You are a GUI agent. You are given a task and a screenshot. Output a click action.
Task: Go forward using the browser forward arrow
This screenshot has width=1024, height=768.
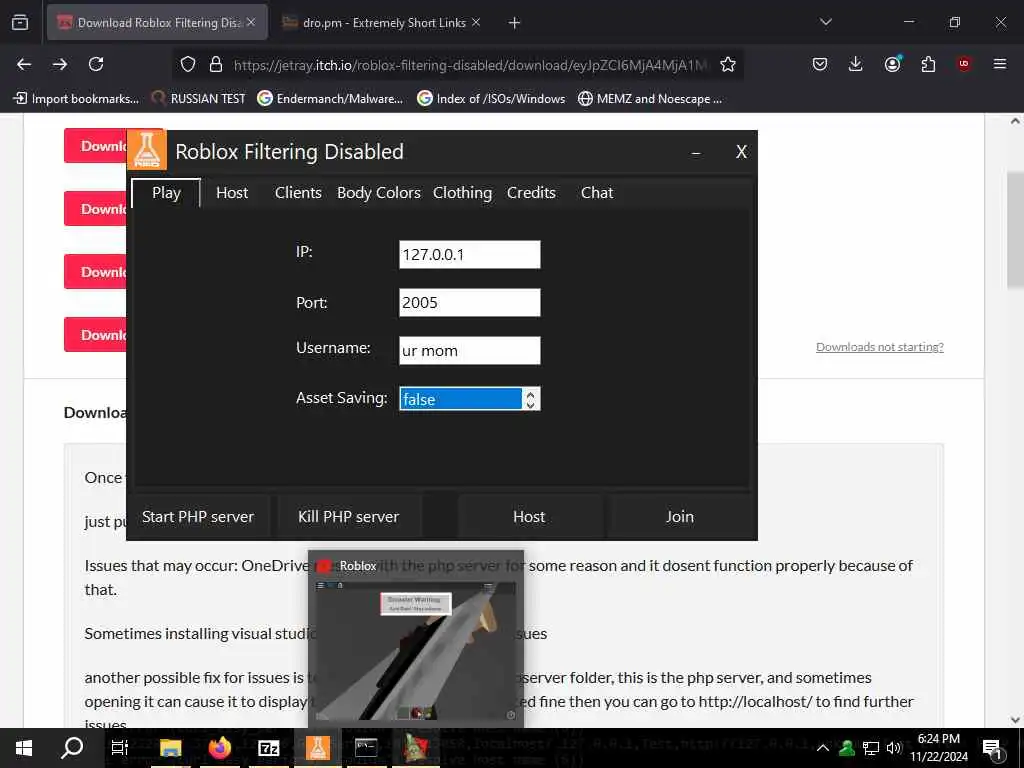coord(60,64)
